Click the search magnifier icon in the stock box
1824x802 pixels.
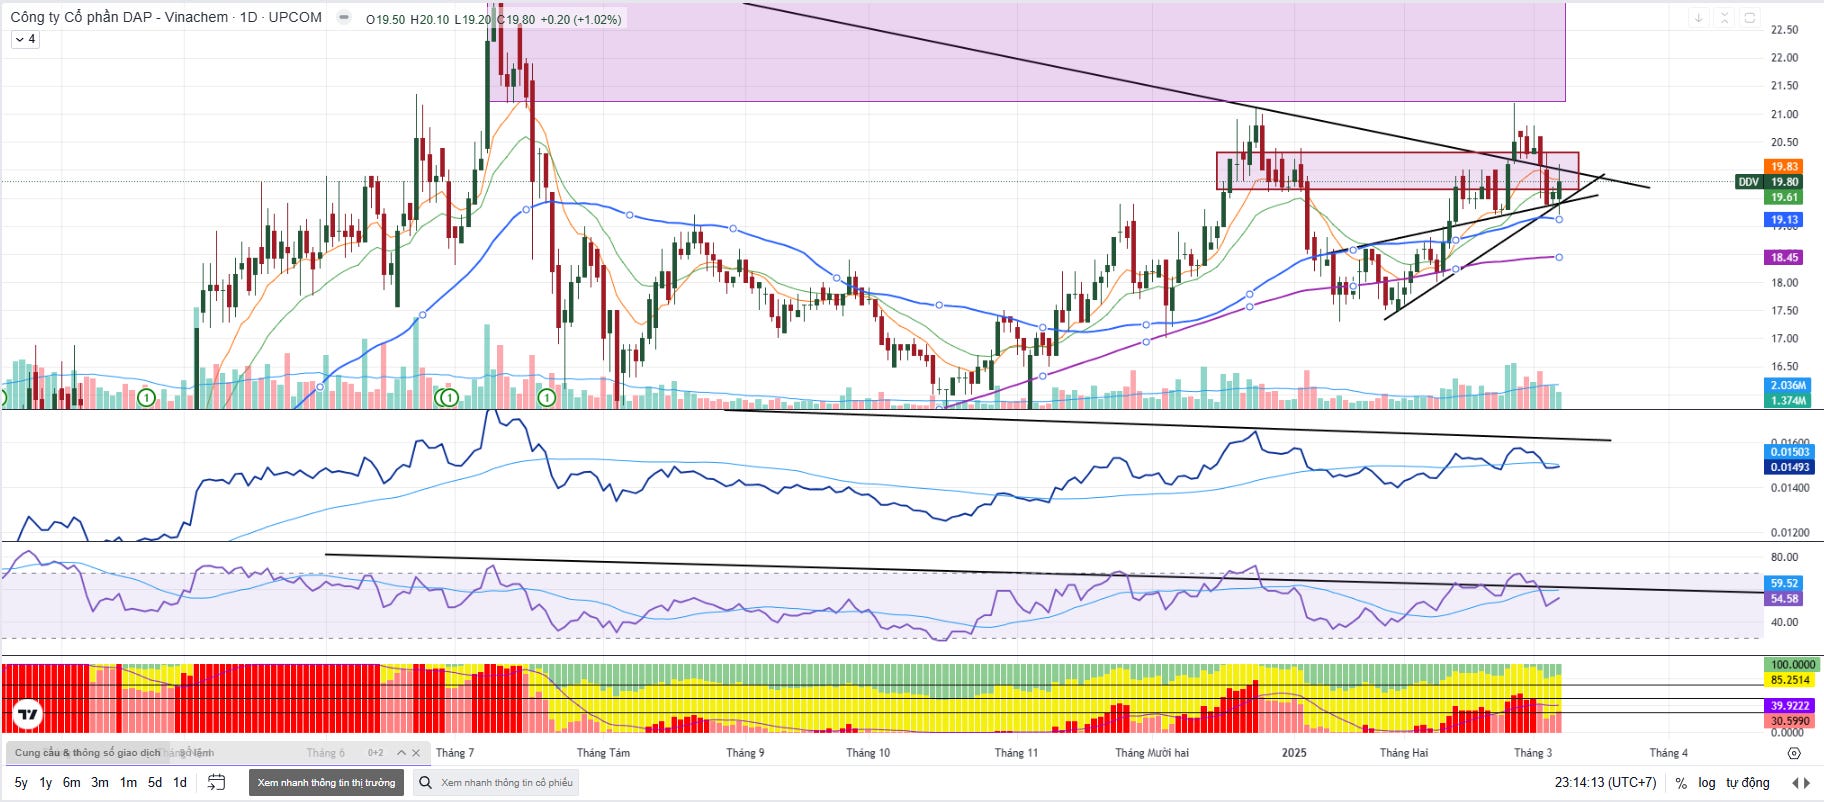(x=425, y=782)
